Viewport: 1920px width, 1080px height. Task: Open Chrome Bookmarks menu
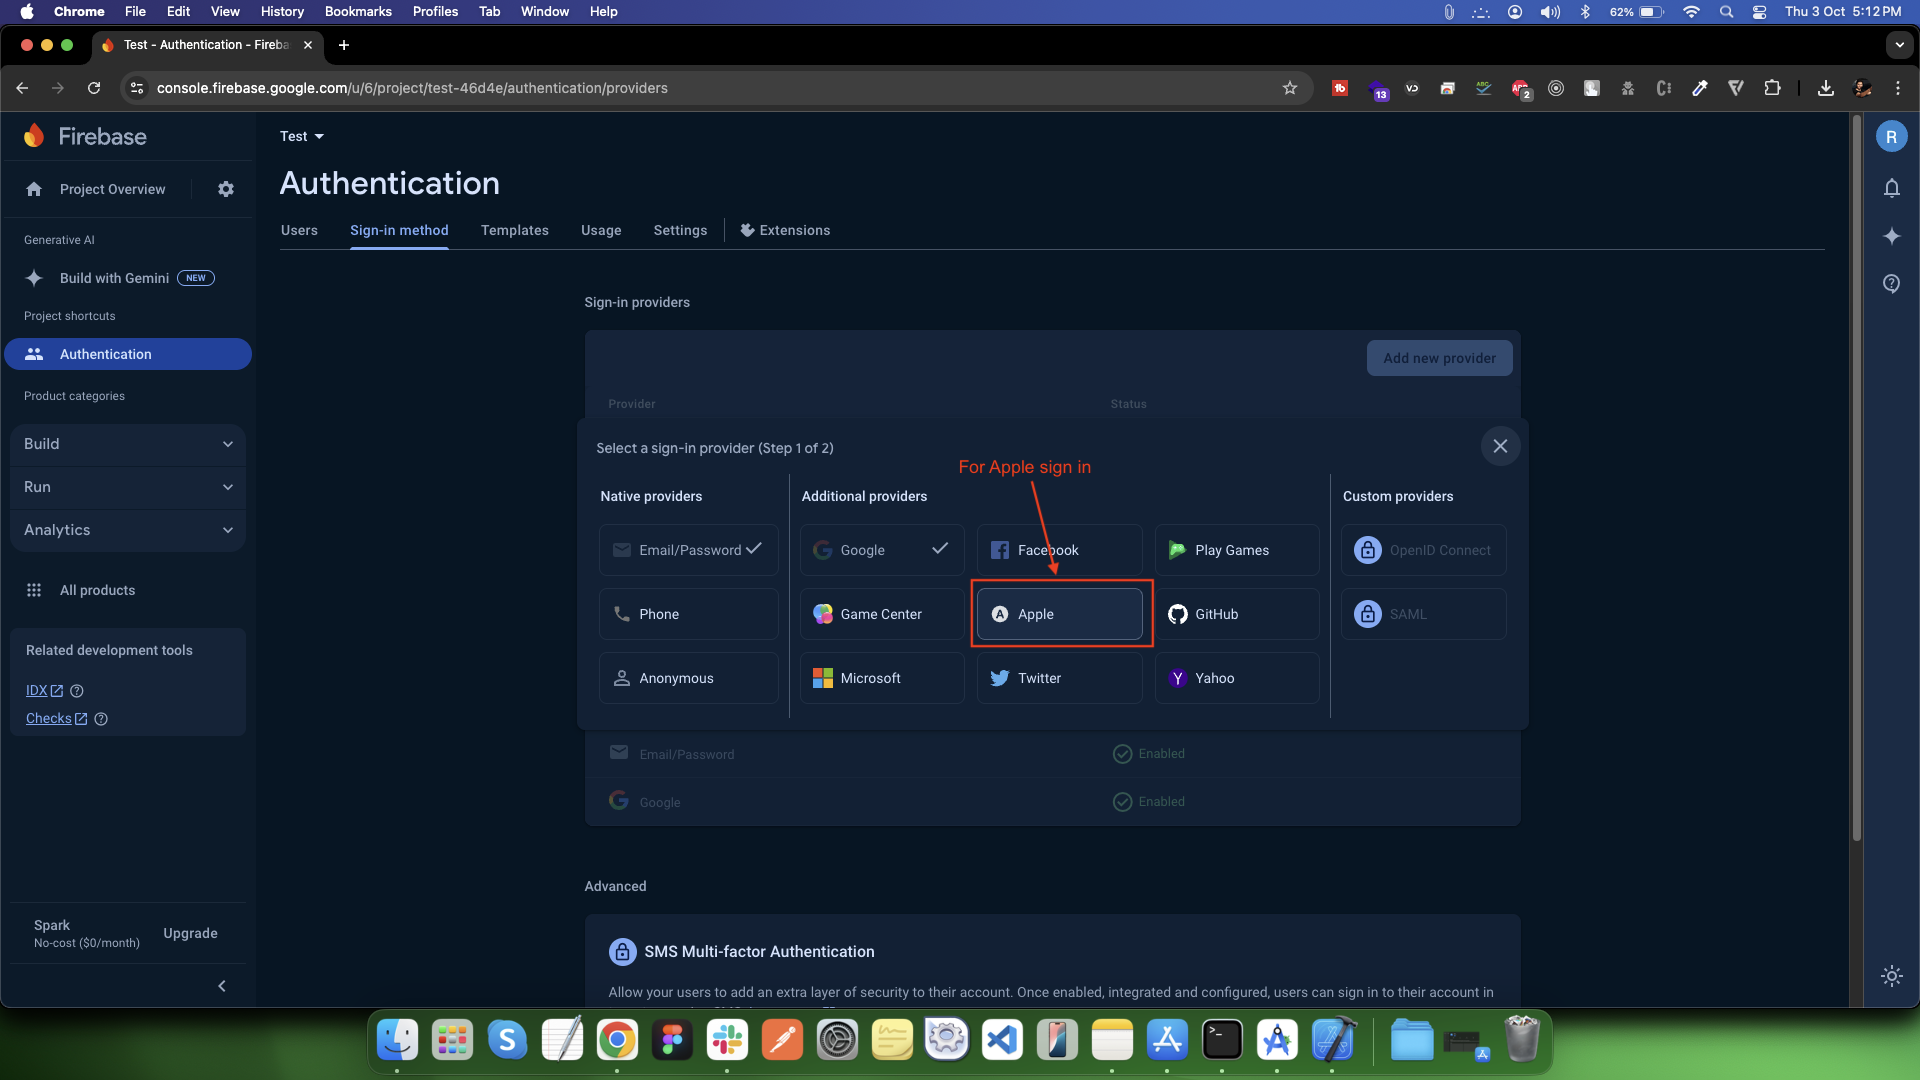coord(358,12)
